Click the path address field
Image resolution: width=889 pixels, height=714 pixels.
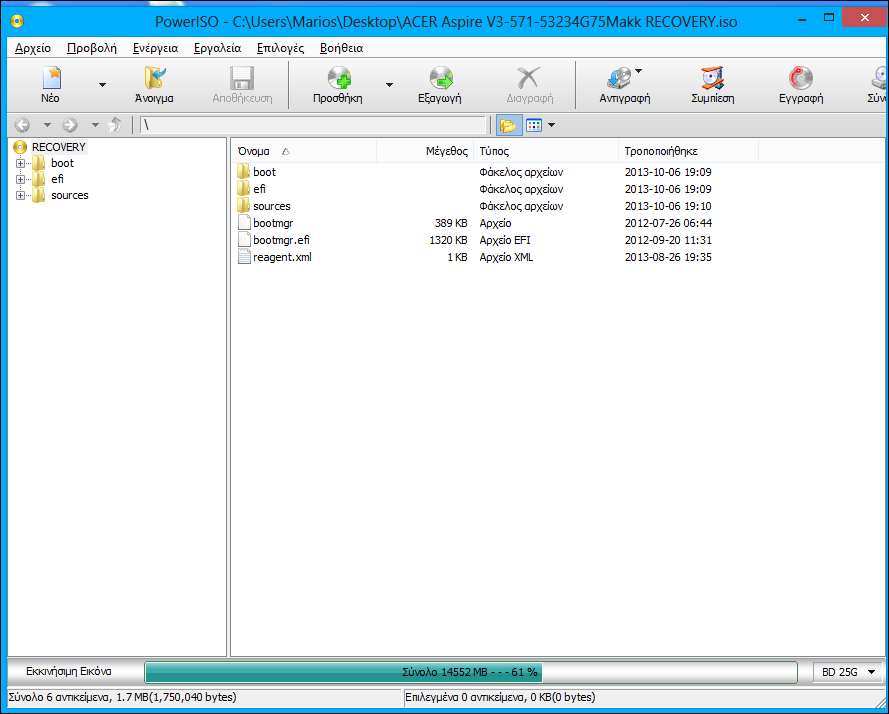point(314,125)
